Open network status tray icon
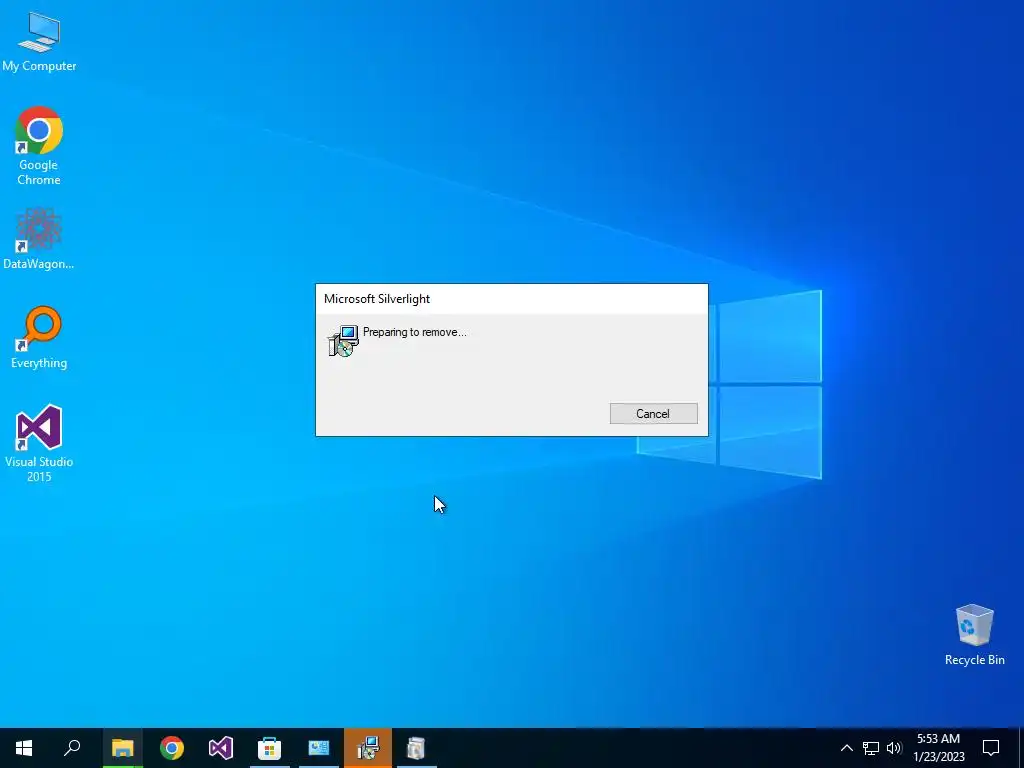 pyautogui.click(x=871, y=748)
